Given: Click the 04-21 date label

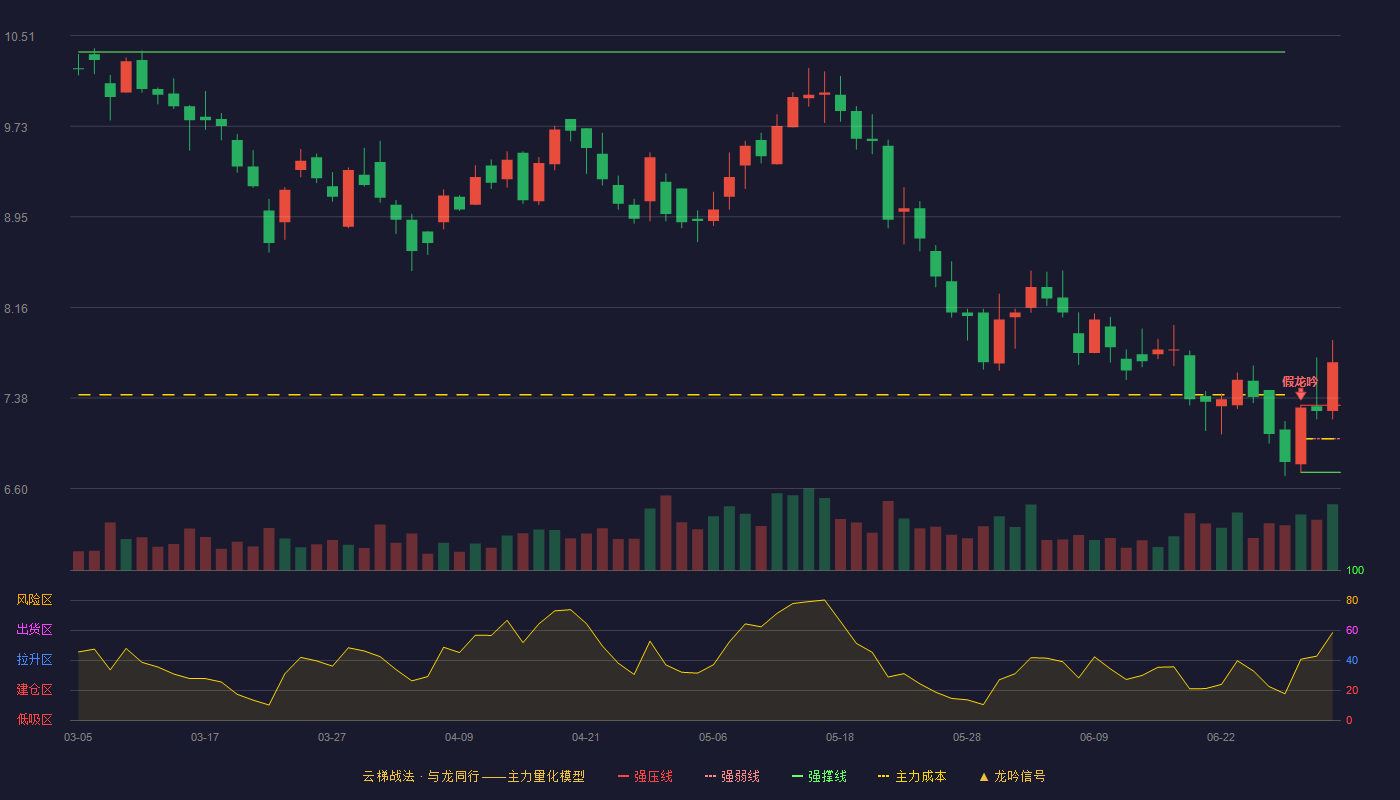Looking at the screenshot, I should click(586, 737).
